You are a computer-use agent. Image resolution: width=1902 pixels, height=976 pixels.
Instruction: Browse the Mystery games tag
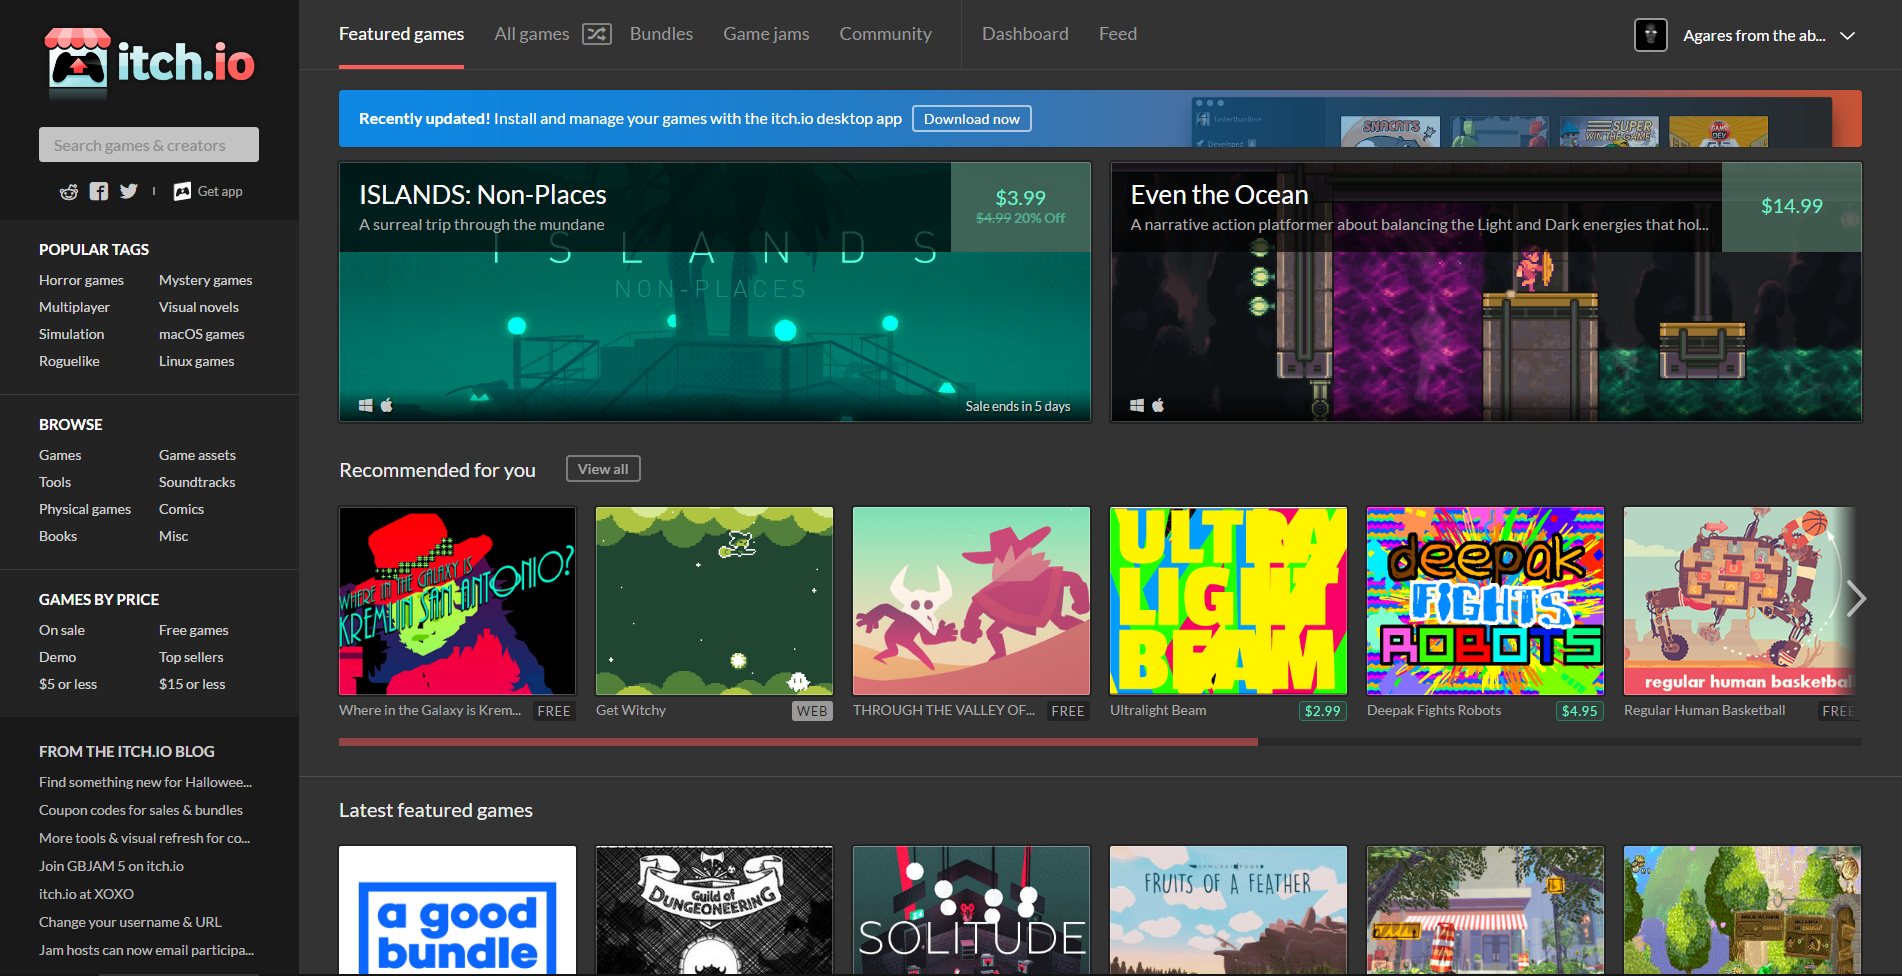pos(205,280)
